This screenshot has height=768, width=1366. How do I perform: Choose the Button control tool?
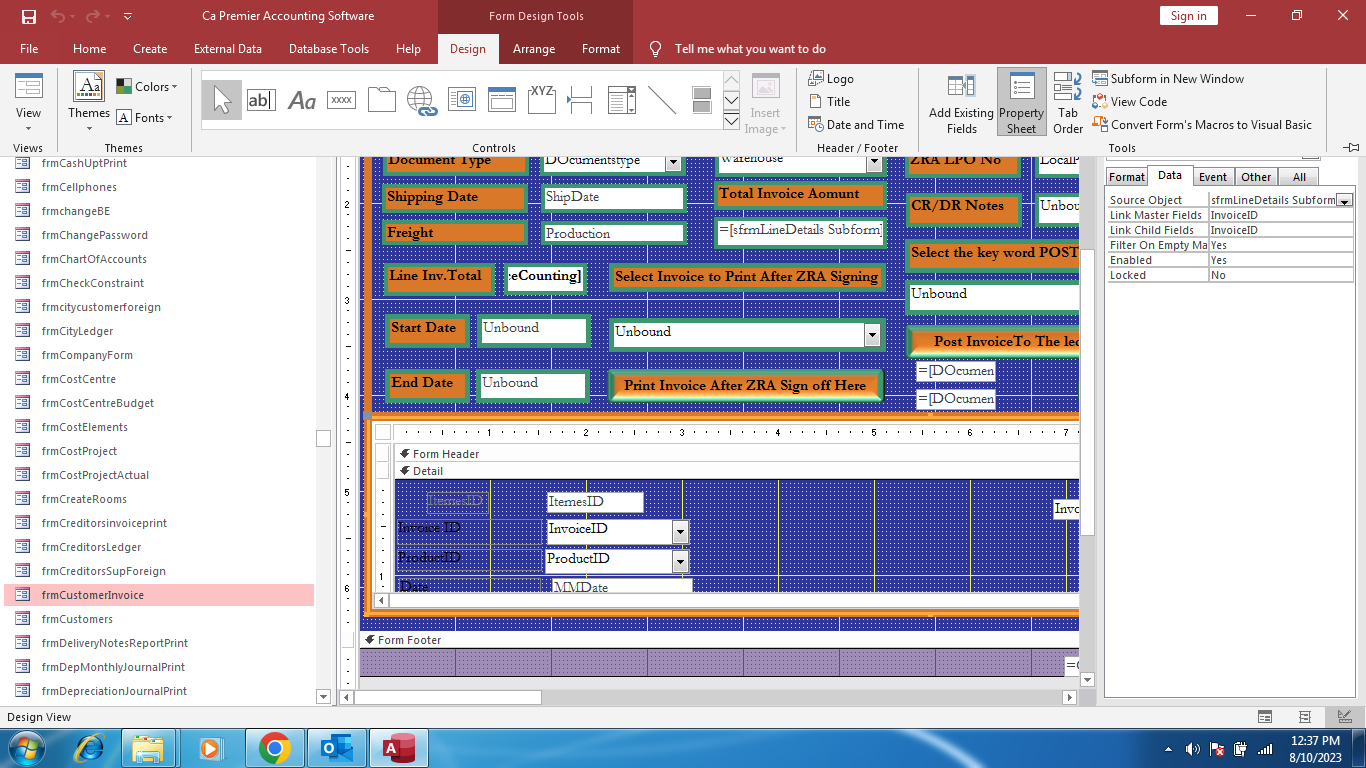[x=342, y=99]
